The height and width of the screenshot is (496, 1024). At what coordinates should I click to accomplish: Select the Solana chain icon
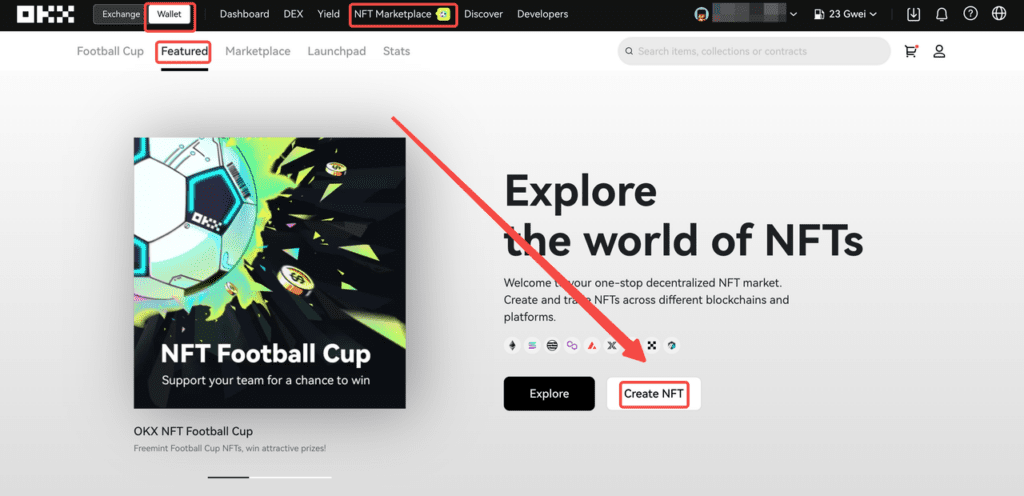pyautogui.click(x=532, y=345)
